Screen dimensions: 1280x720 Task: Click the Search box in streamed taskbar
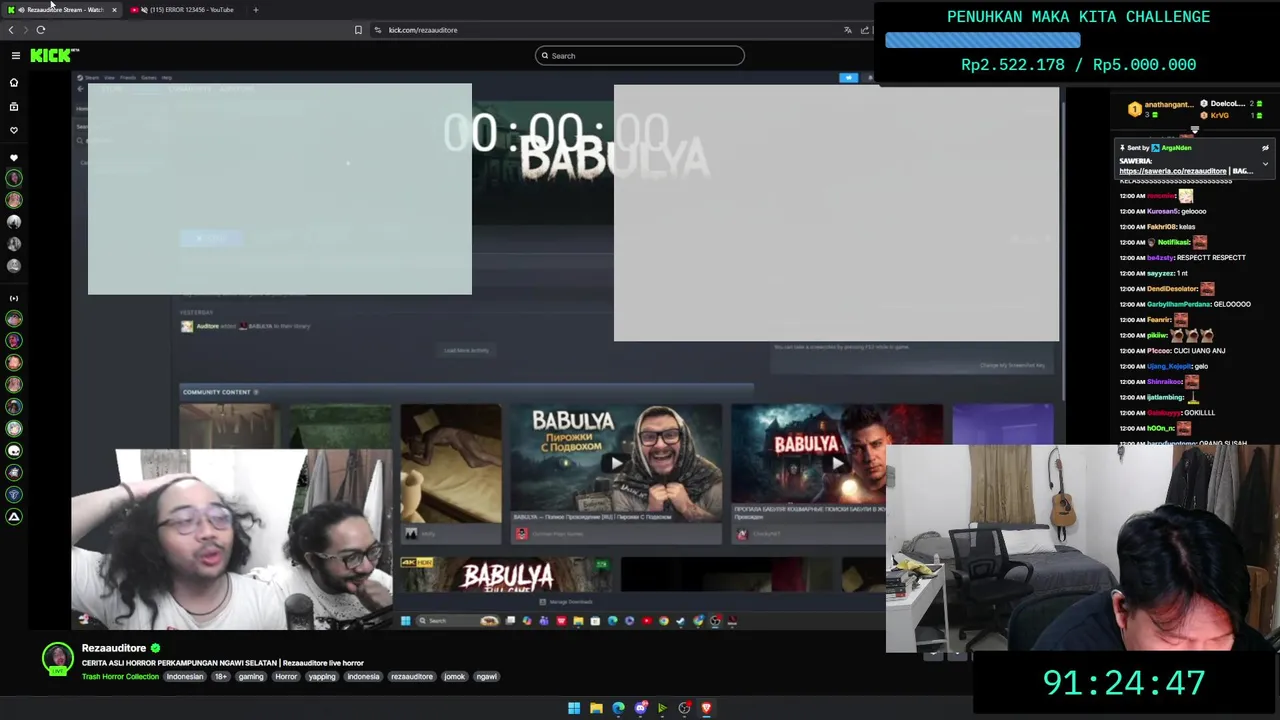pos(458,621)
